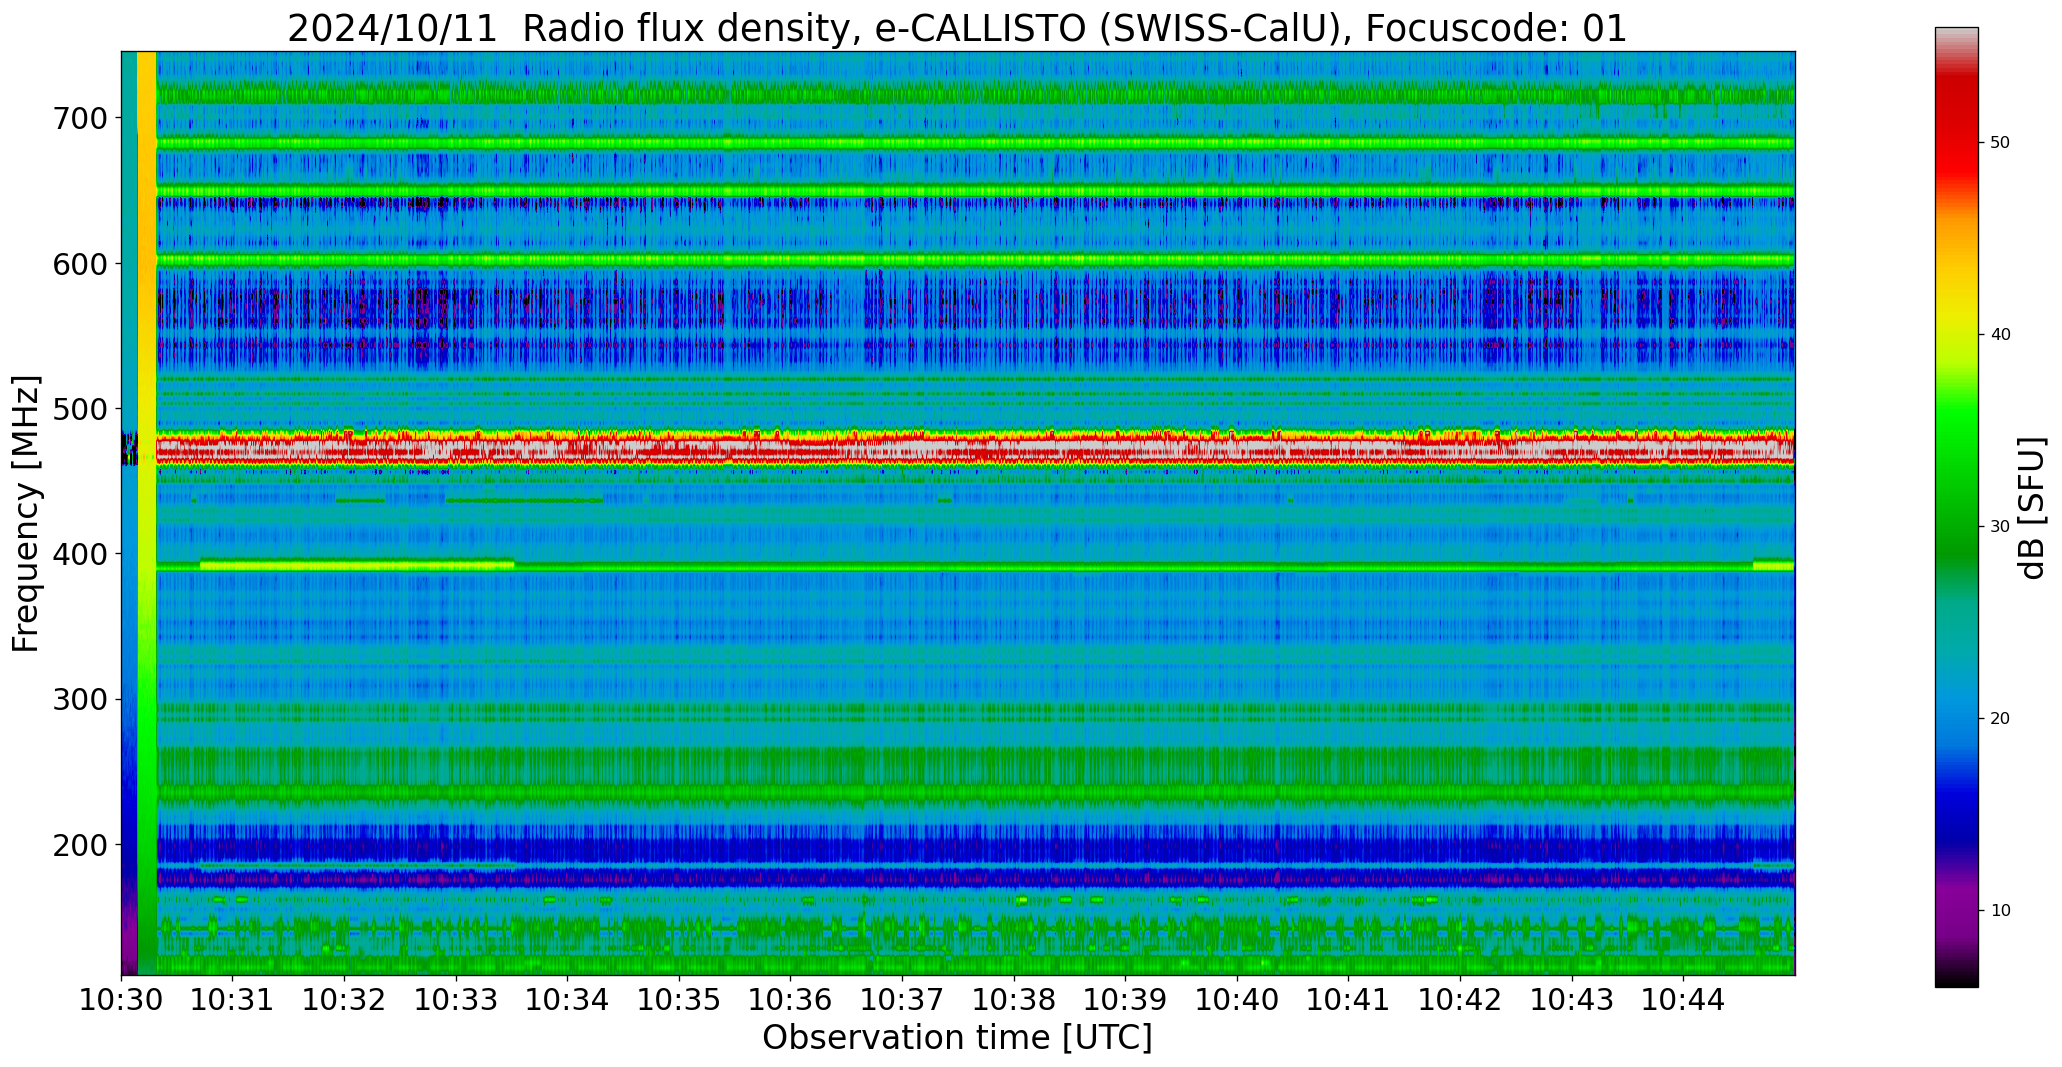Click the colorbar tick label 20
Image resolution: width=2062 pixels, height=1067 pixels.
tap(2000, 719)
